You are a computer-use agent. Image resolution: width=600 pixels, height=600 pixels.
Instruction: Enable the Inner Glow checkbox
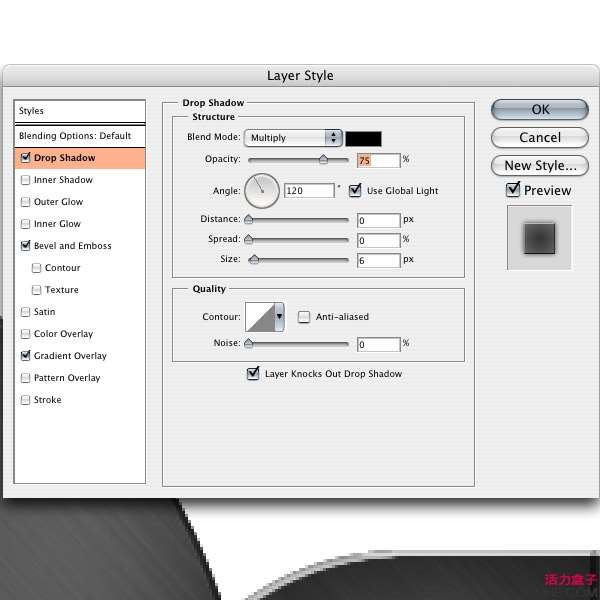26,224
